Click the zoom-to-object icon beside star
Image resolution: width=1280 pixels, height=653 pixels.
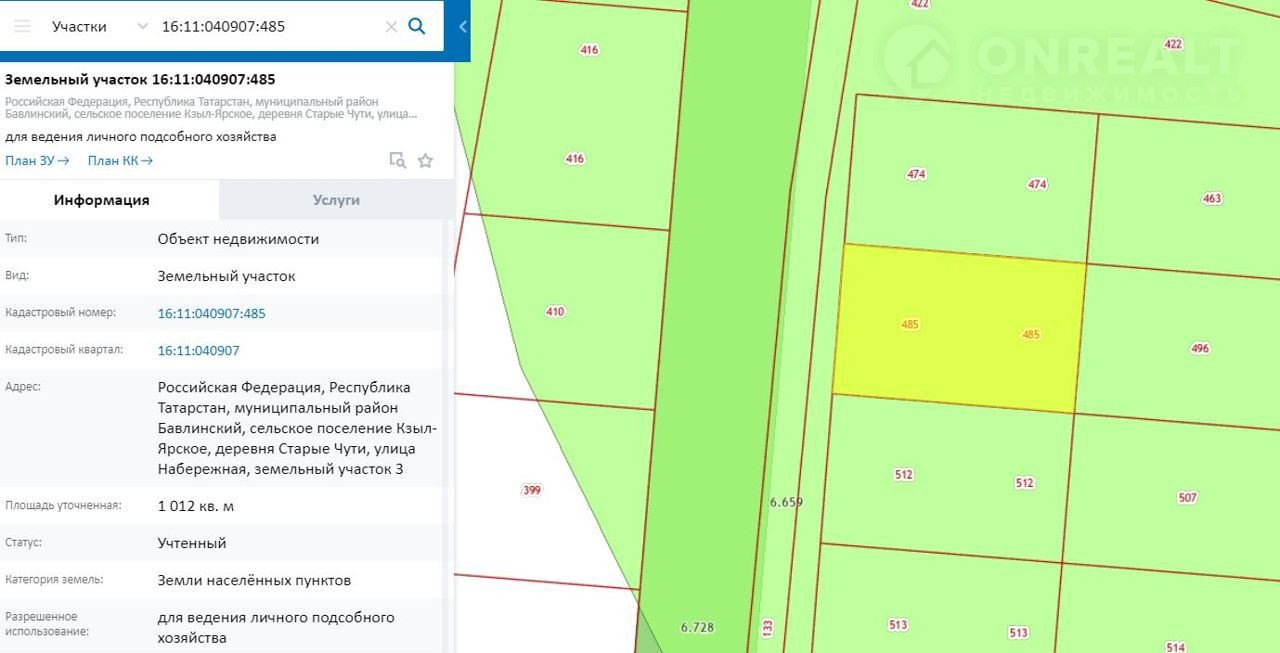point(397,160)
